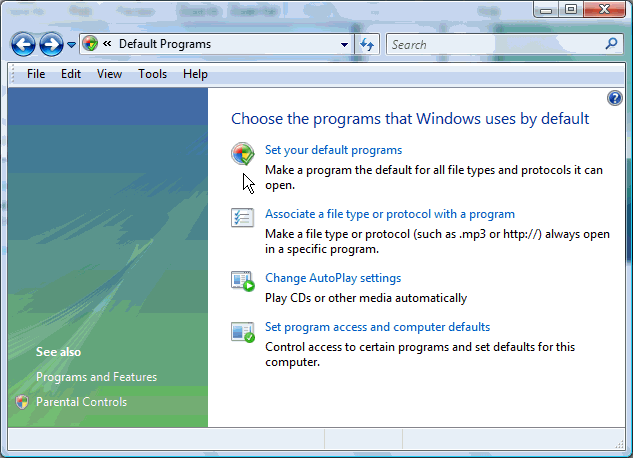Maximize the Default Programs window
This screenshot has height=458, width=633.
tap(570, 9)
